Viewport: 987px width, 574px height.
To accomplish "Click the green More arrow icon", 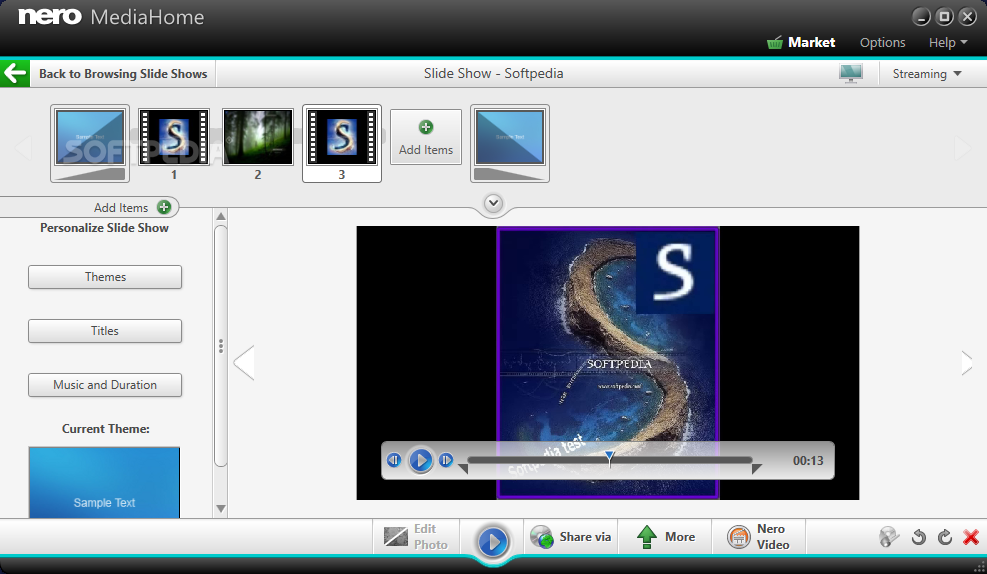I will (646, 537).
